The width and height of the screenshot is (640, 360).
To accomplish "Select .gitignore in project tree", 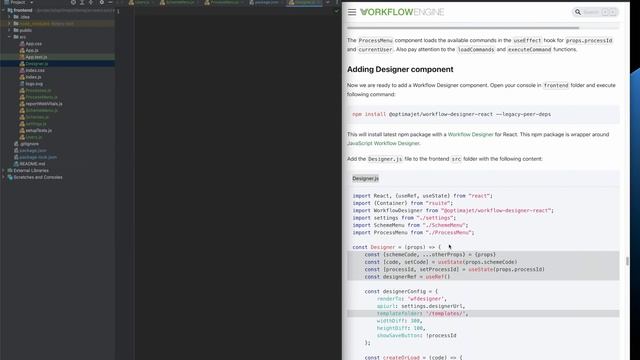I will (x=29, y=144).
